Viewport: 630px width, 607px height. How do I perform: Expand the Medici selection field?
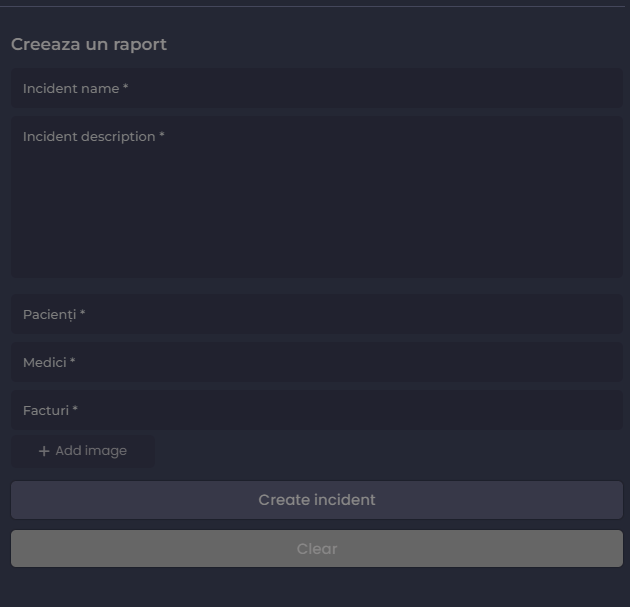(x=316, y=362)
